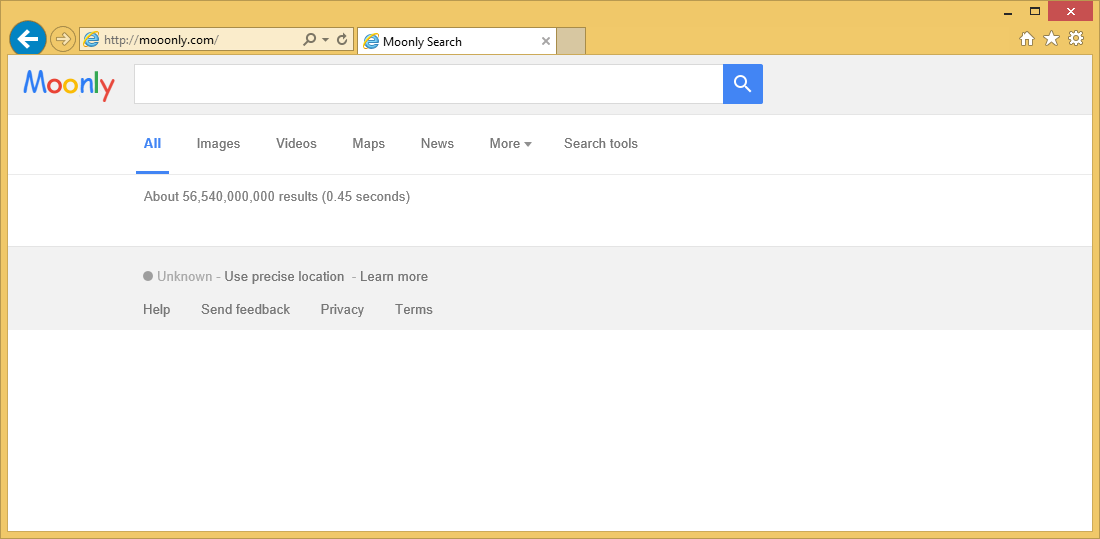This screenshot has height=539, width=1100.
Task: Open the Privacy footer link
Action: [342, 310]
